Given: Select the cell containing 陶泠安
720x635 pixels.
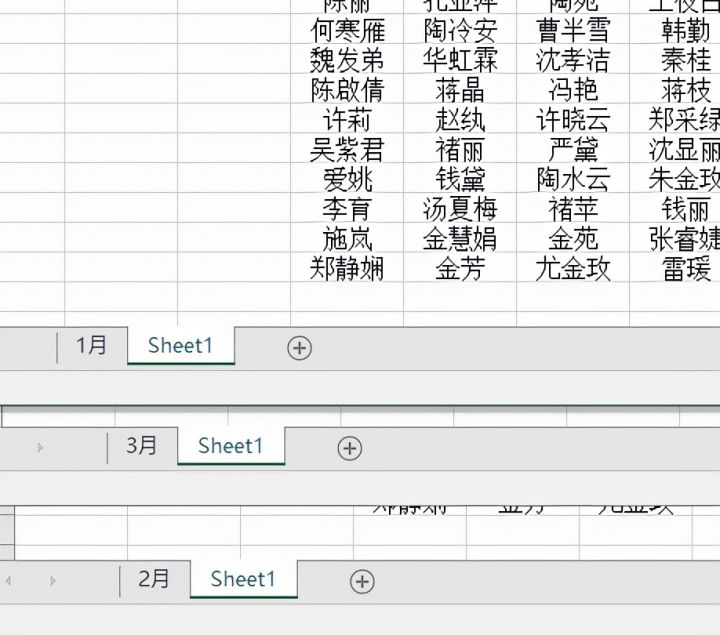Looking at the screenshot, I should (460, 30).
